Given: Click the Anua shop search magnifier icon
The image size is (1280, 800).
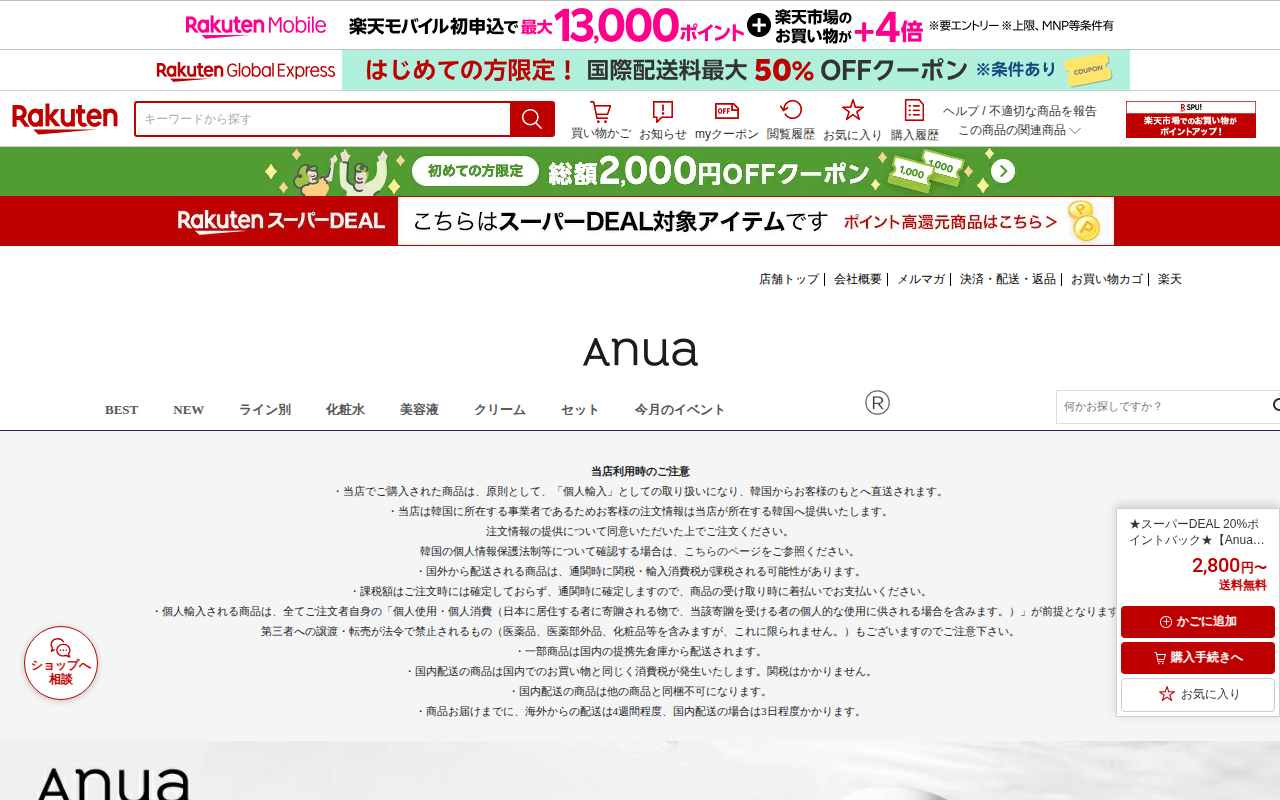Looking at the screenshot, I should (1275, 406).
